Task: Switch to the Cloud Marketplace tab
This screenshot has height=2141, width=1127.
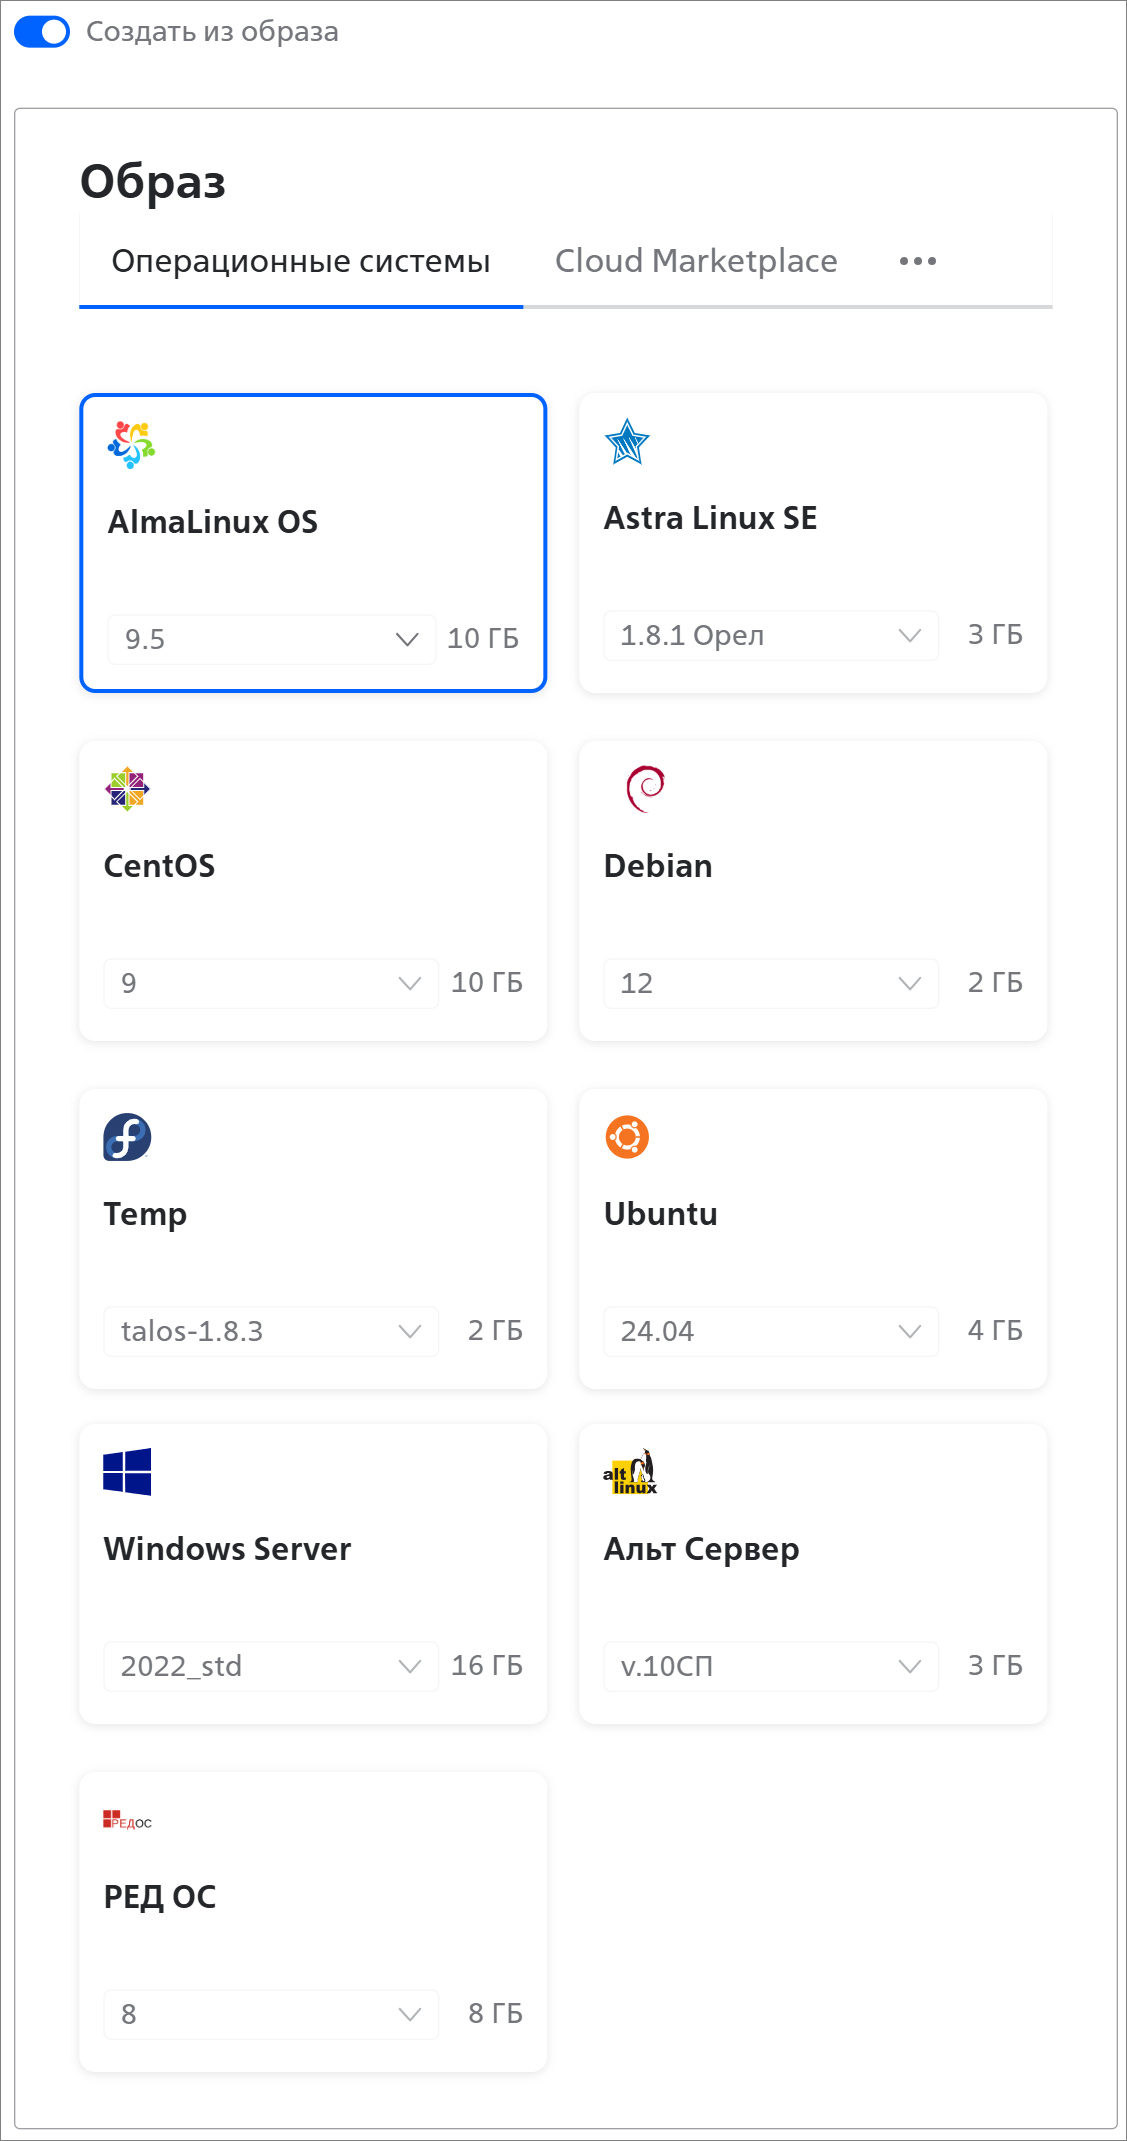Action: [x=696, y=261]
